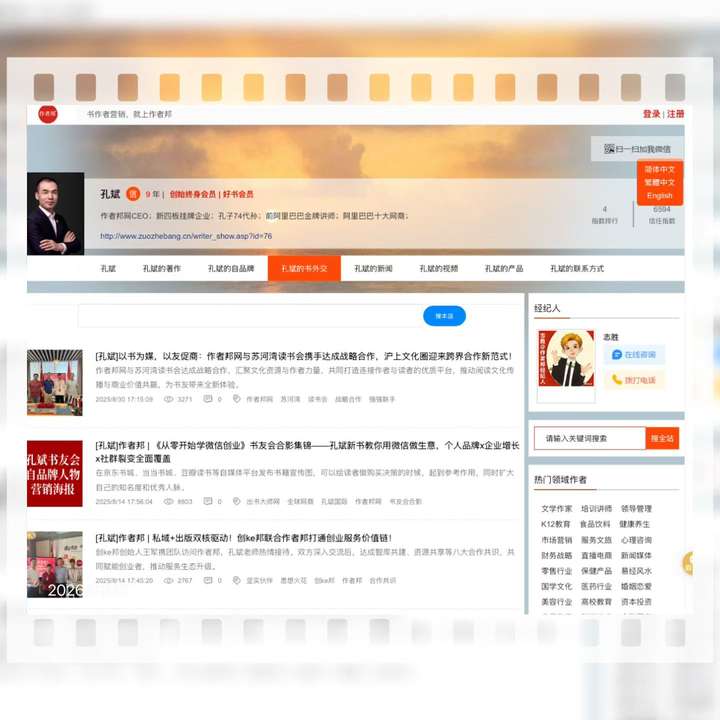Open the 孔斌的新闻 tab

[x=373, y=269]
